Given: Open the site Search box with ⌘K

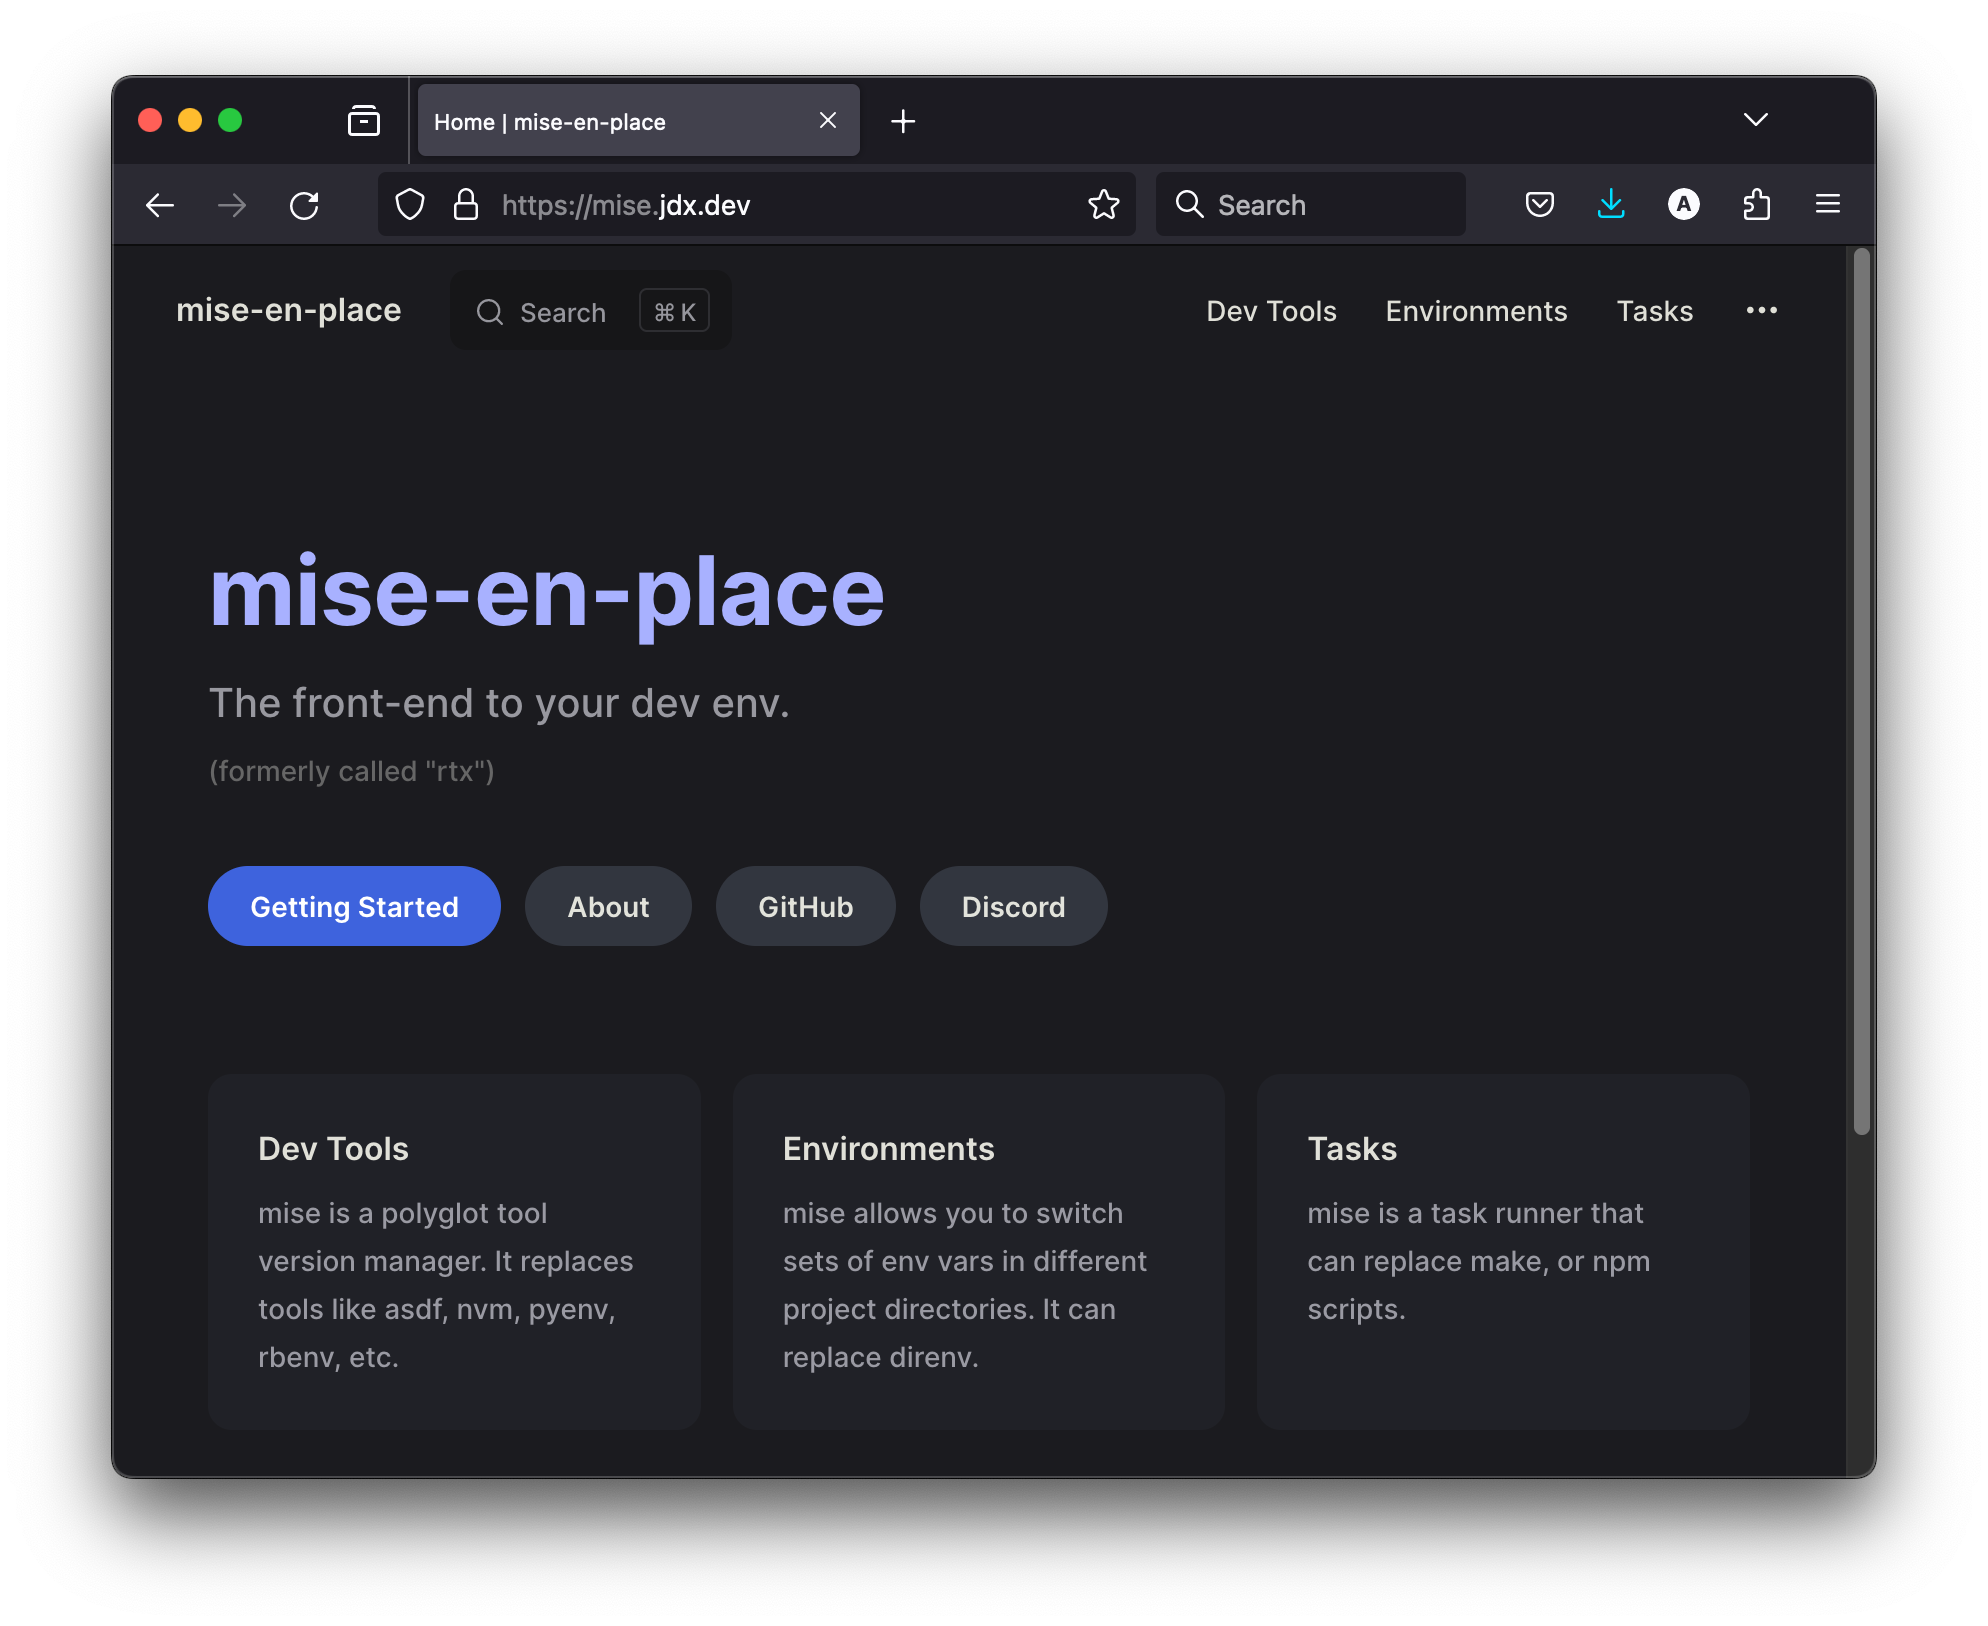Looking at the screenshot, I should pos(591,311).
